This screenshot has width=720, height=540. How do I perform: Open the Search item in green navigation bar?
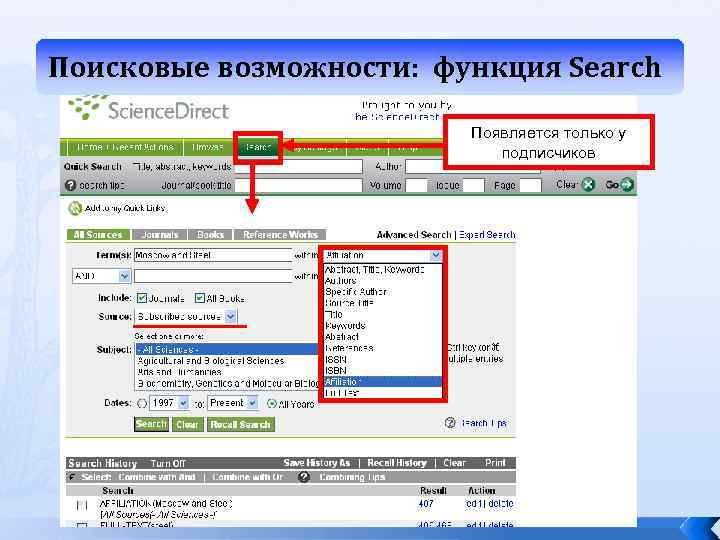[258, 147]
